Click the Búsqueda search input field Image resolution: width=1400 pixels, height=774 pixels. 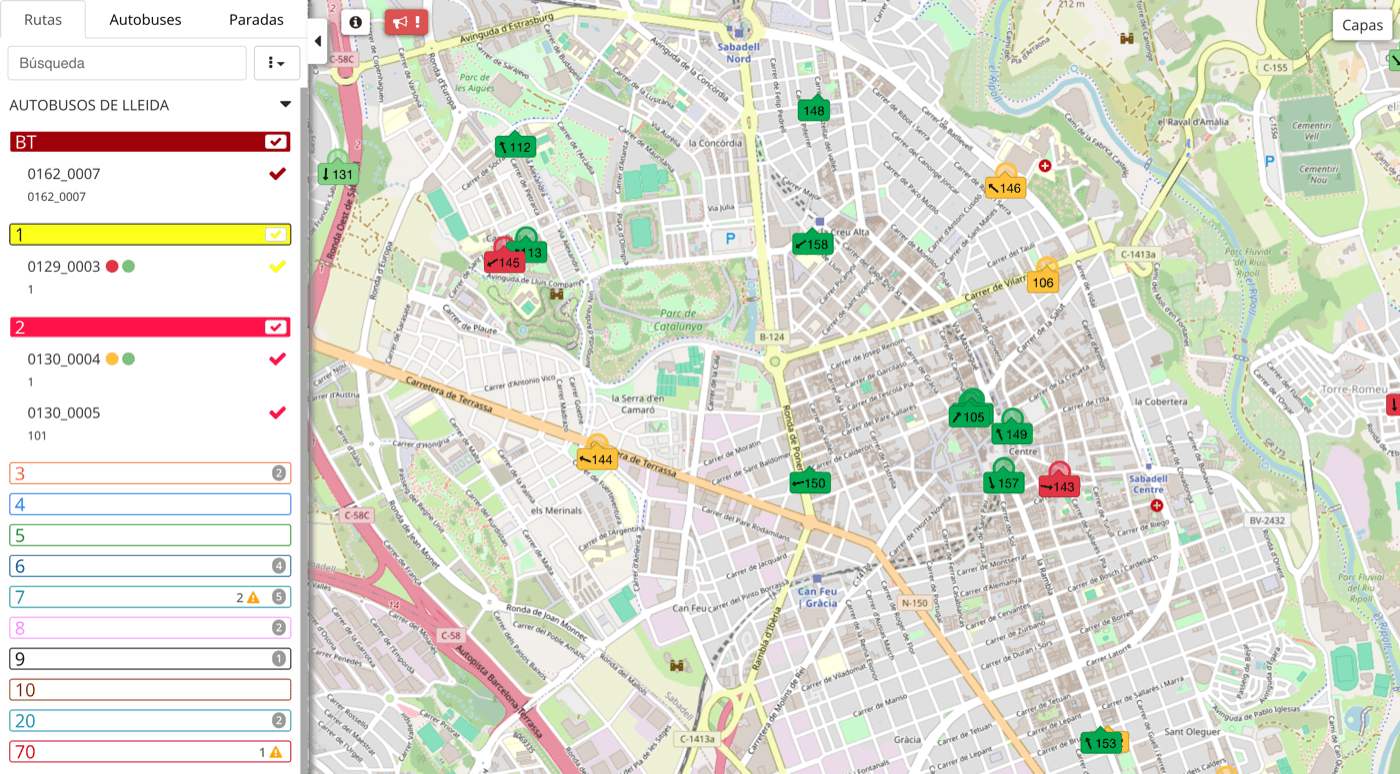127,62
